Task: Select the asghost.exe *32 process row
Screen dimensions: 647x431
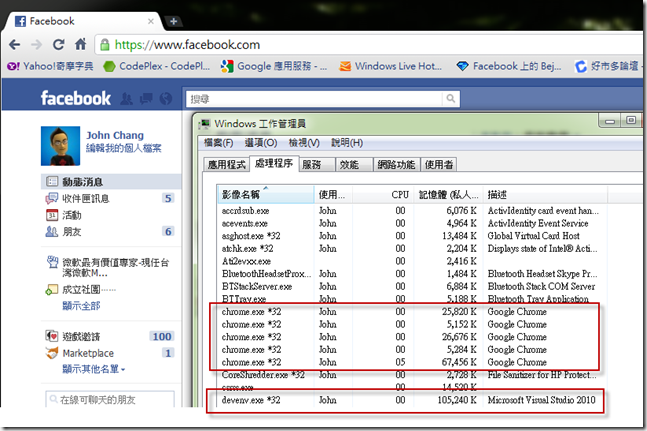Action: pyautogui.click(x=411, y=236)
